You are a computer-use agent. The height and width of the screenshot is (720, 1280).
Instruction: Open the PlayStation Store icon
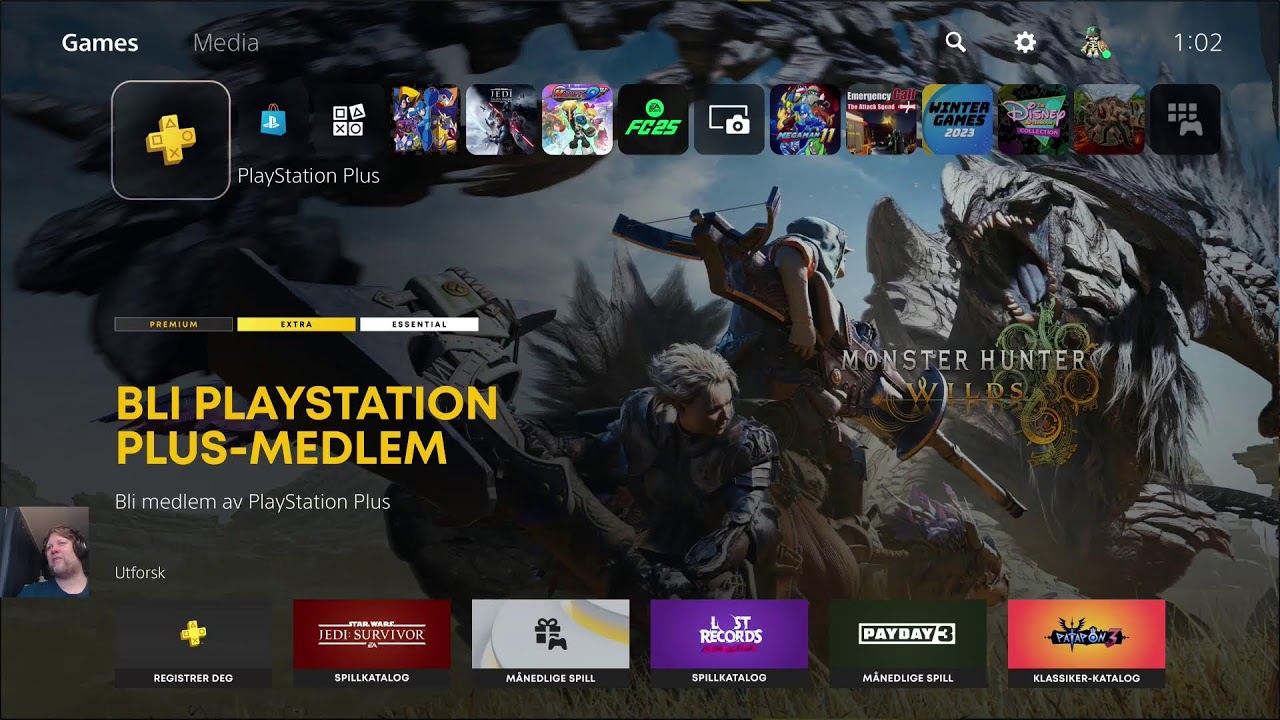273,120
